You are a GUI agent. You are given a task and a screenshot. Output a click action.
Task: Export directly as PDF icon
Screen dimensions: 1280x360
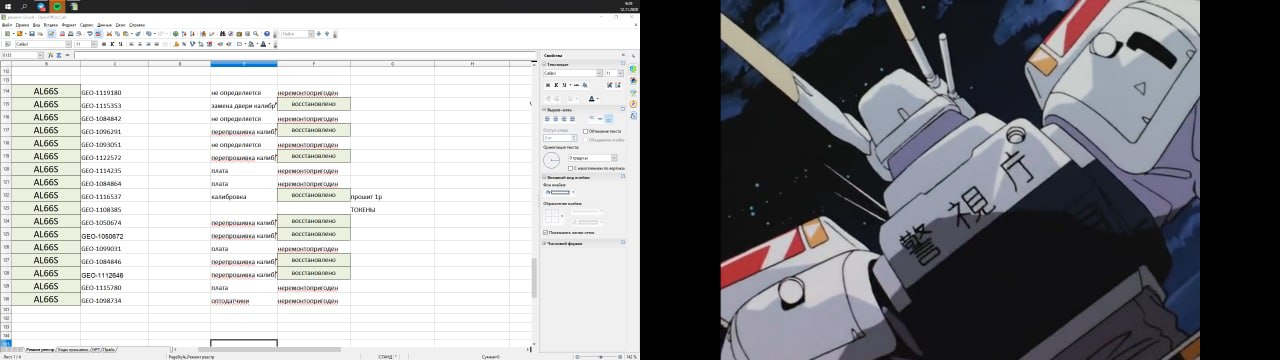click(62, 34)
